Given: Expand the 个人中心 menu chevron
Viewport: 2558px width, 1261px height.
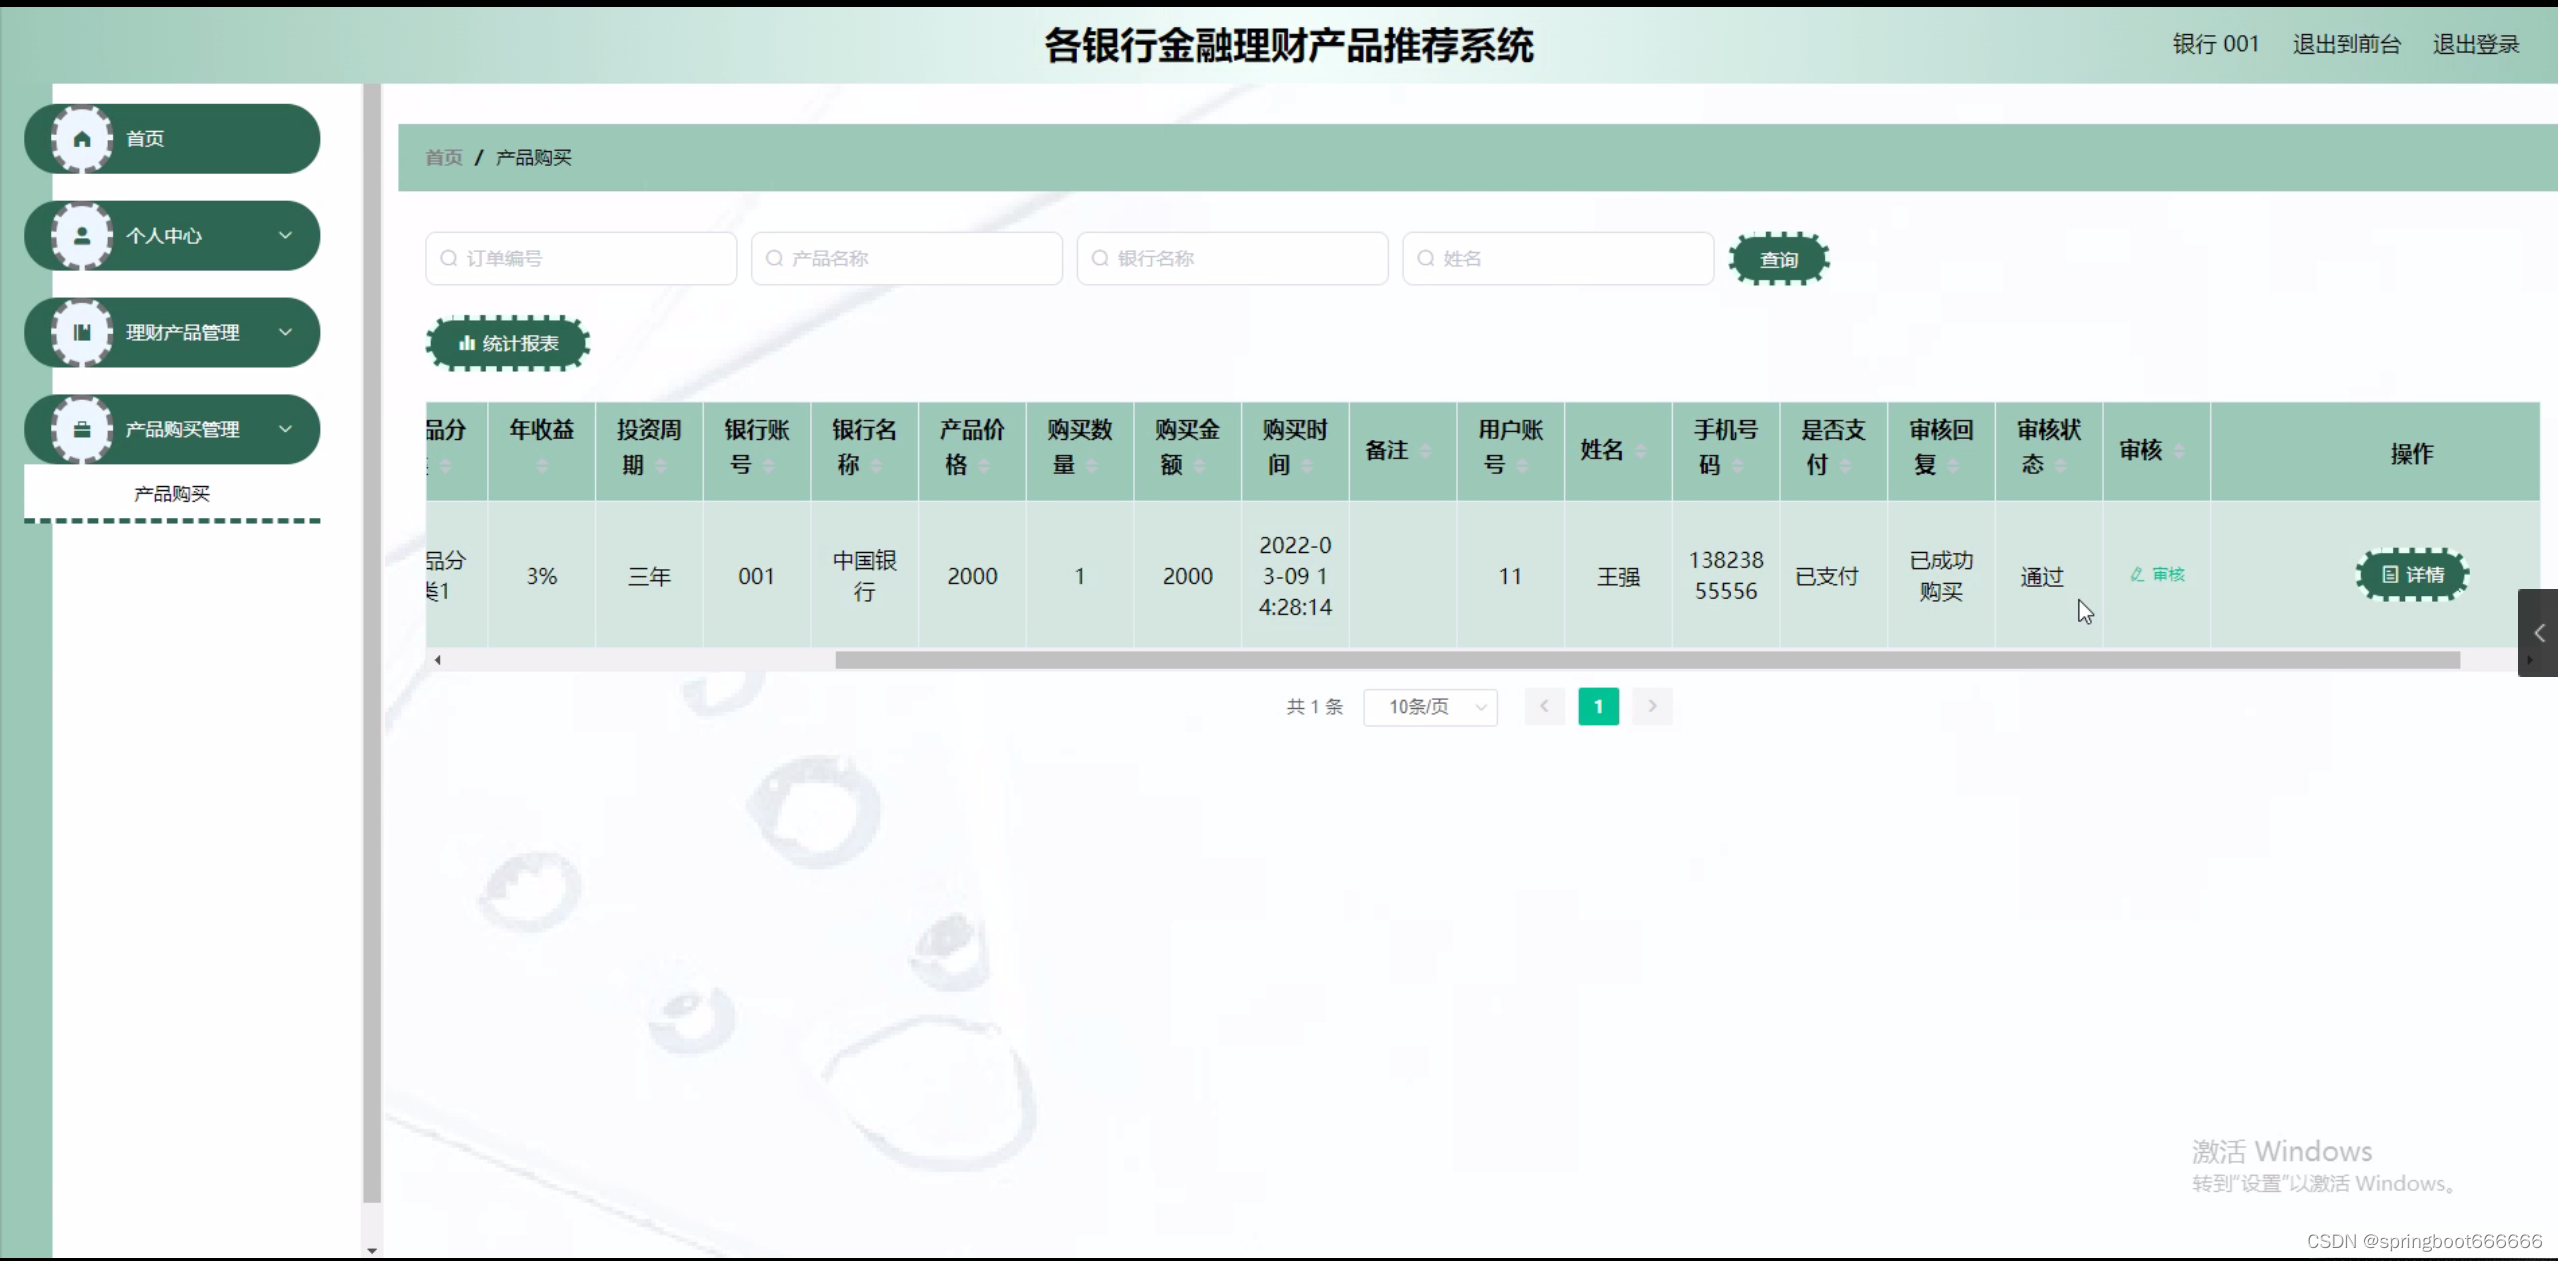Looking at the screenshot, I should (x=285, y=236).
